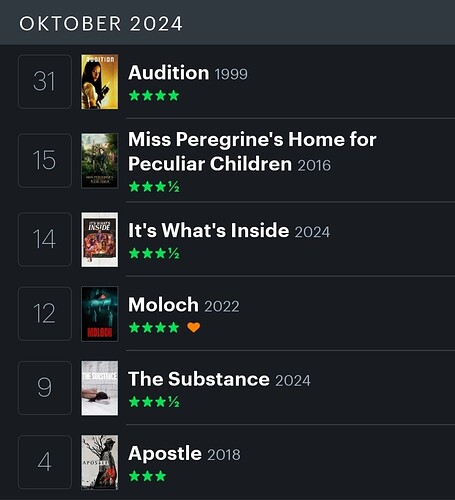455x500 pixels.
Task: Click the three-star rating under Apostle
Action: [147, 476]
